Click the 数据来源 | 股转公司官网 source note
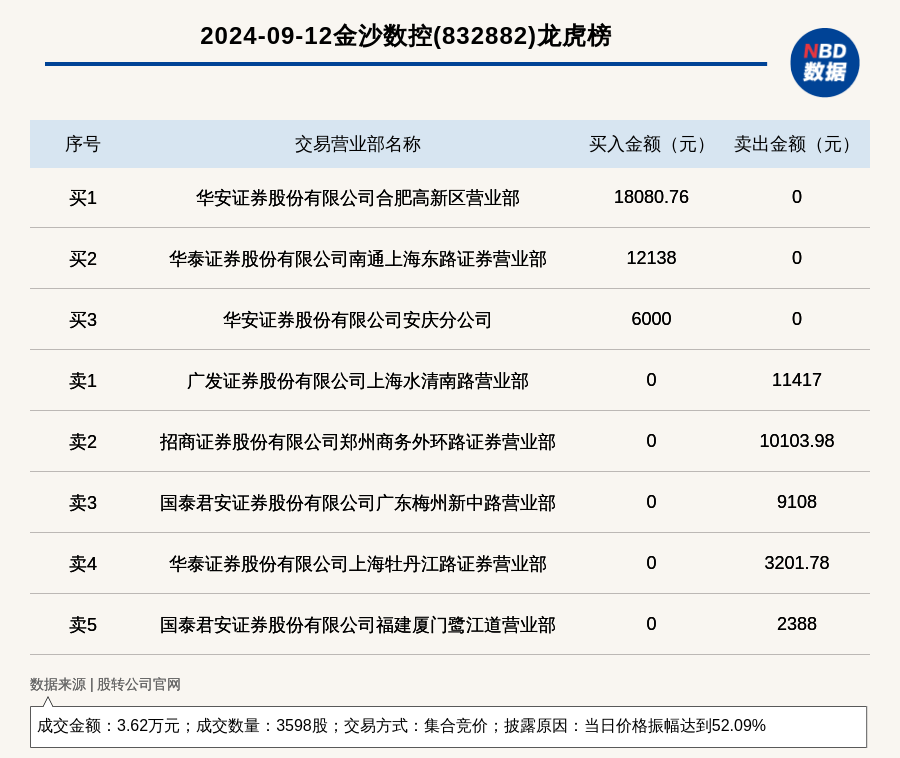Viewport: 900px width, 758px height. pyautogui.click(x=105, y=685)
